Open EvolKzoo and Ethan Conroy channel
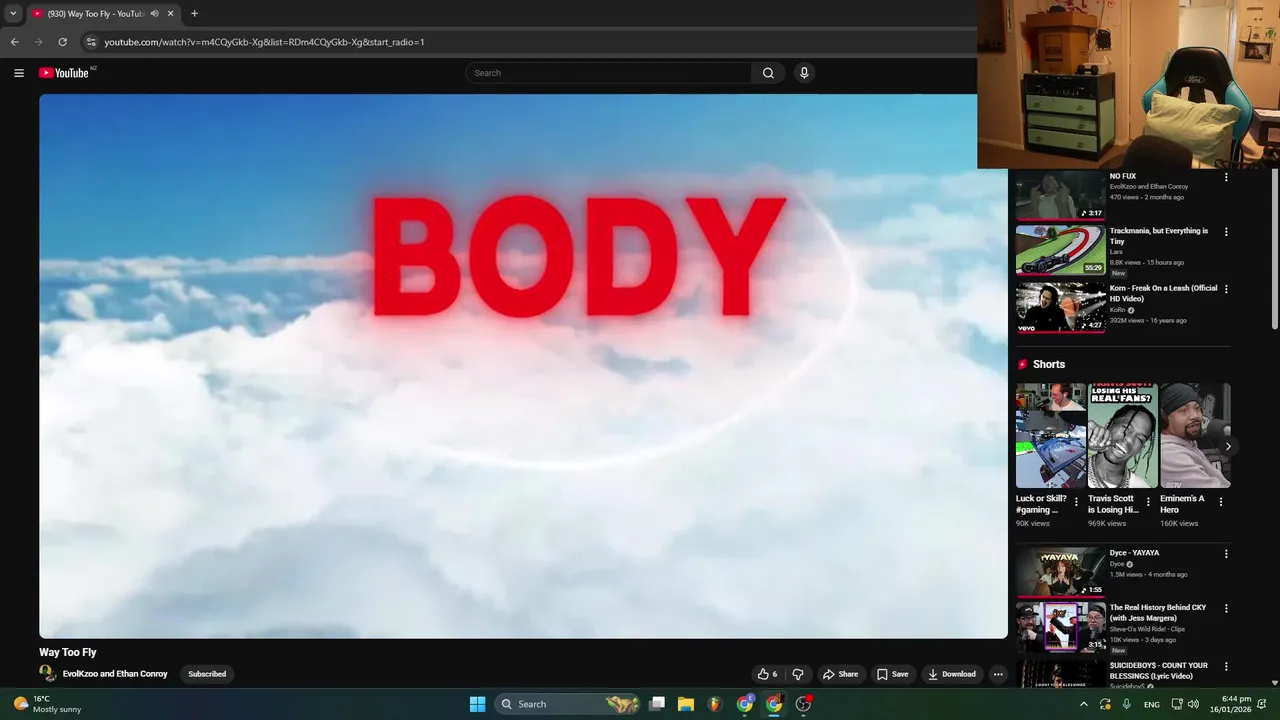 click(115, 674)
